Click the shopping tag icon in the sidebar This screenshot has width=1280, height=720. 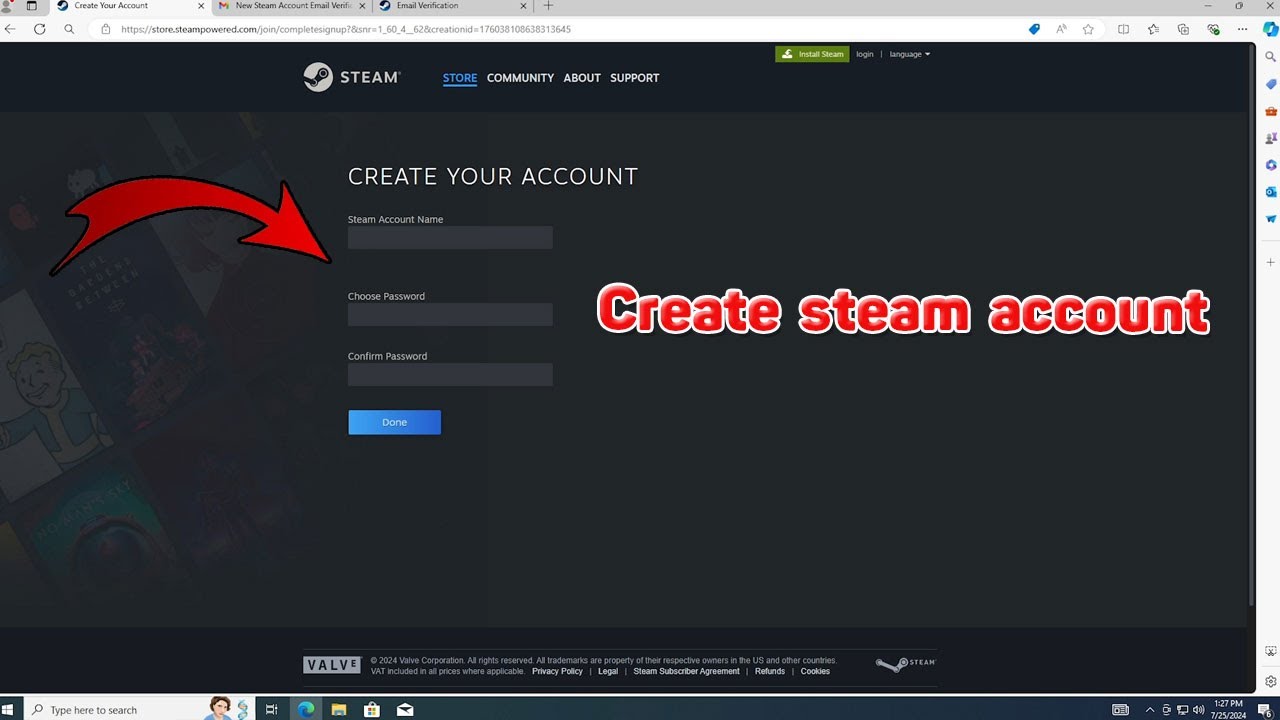1270,84
